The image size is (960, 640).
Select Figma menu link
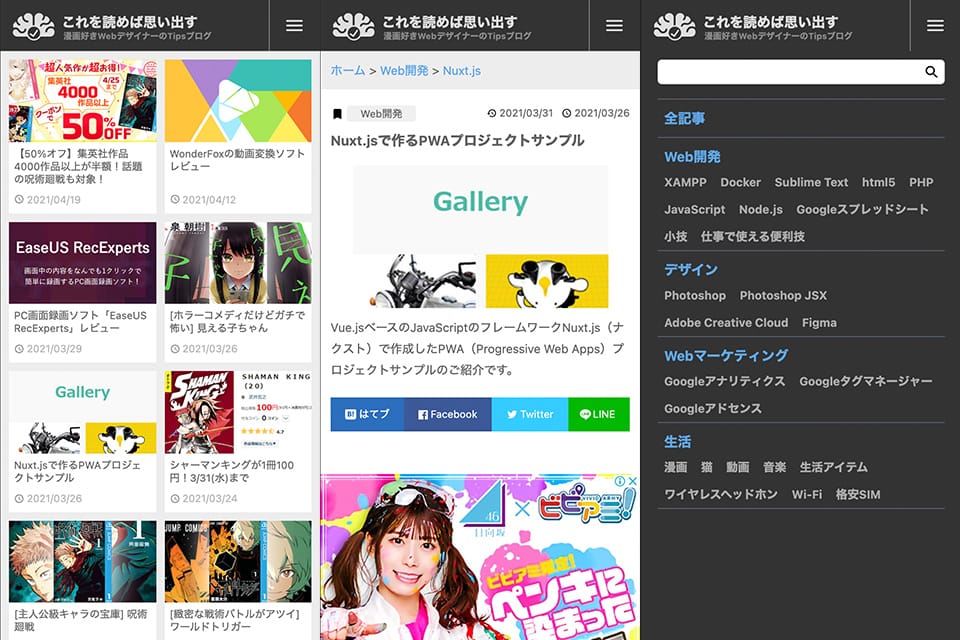pyautogui.click(x=819, y=323)
